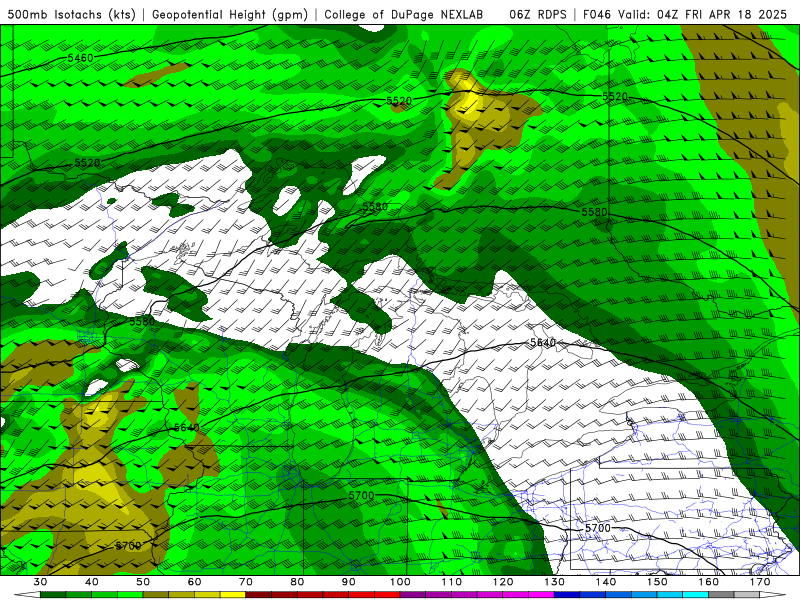Click the yellow swatch below the 70 scale value
This screenshot has width=800, height=600.
[x=233, y=595]
